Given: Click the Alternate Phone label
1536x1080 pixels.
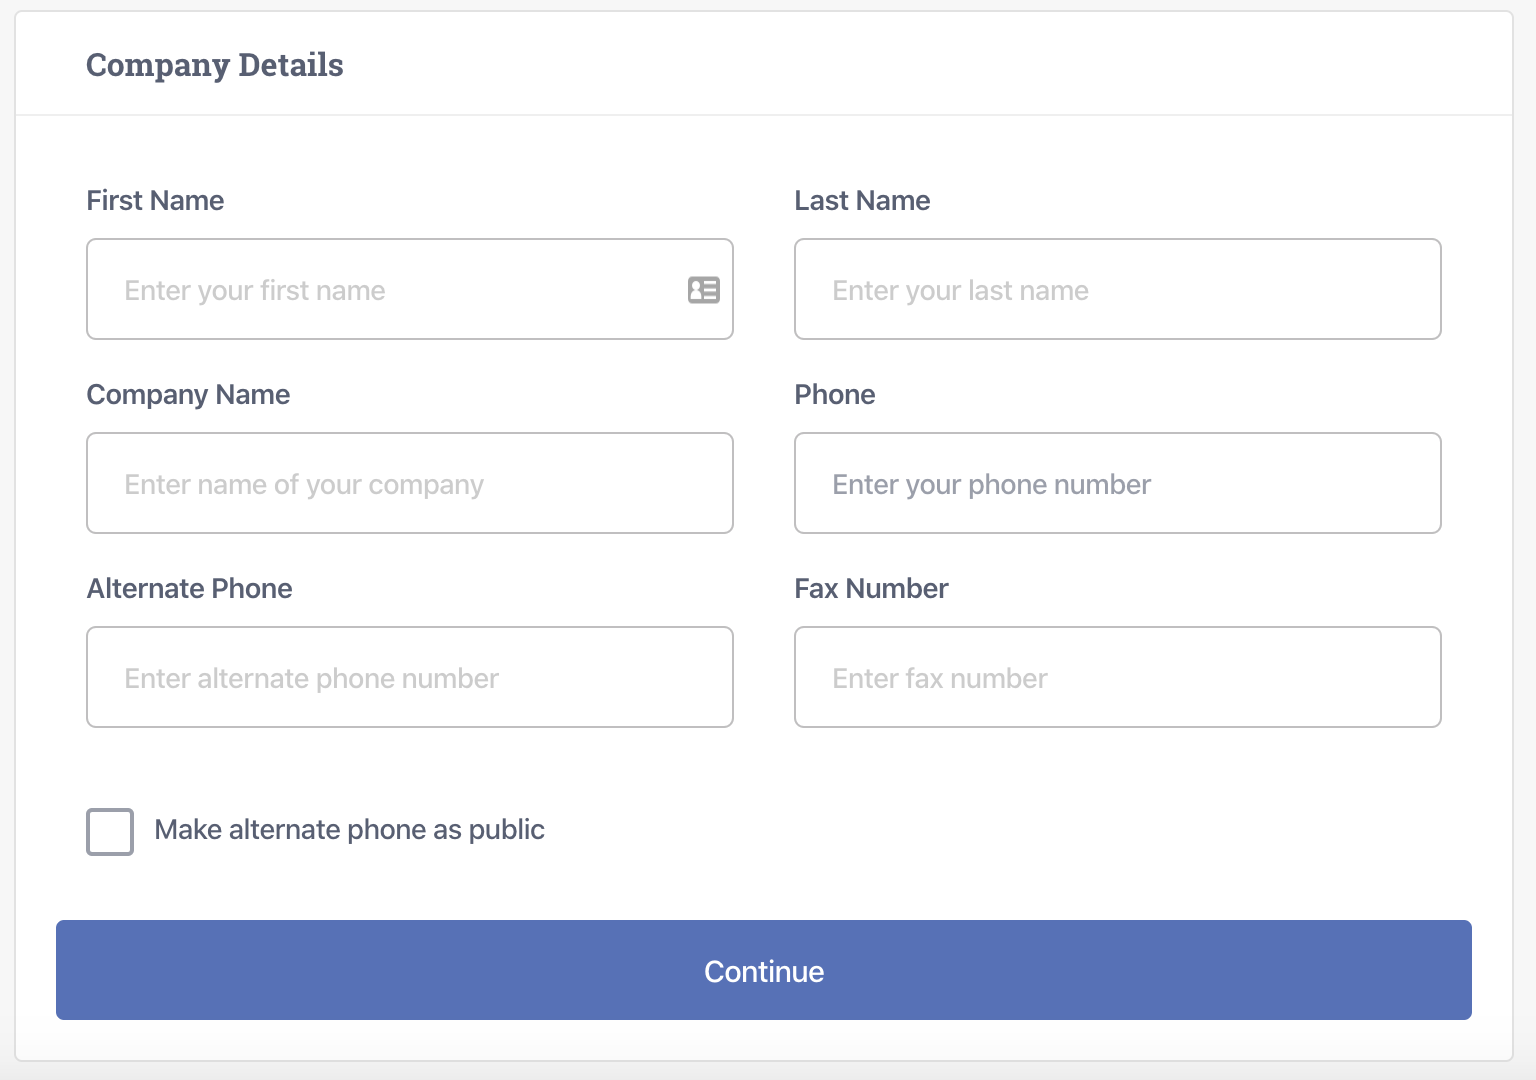Looking at the screenshot, I should coord(189,589).
